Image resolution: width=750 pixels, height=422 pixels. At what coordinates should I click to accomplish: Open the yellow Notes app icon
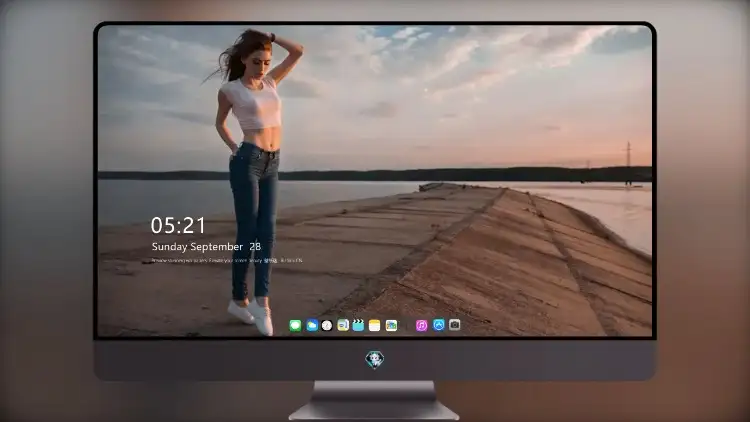coord(375,326)
